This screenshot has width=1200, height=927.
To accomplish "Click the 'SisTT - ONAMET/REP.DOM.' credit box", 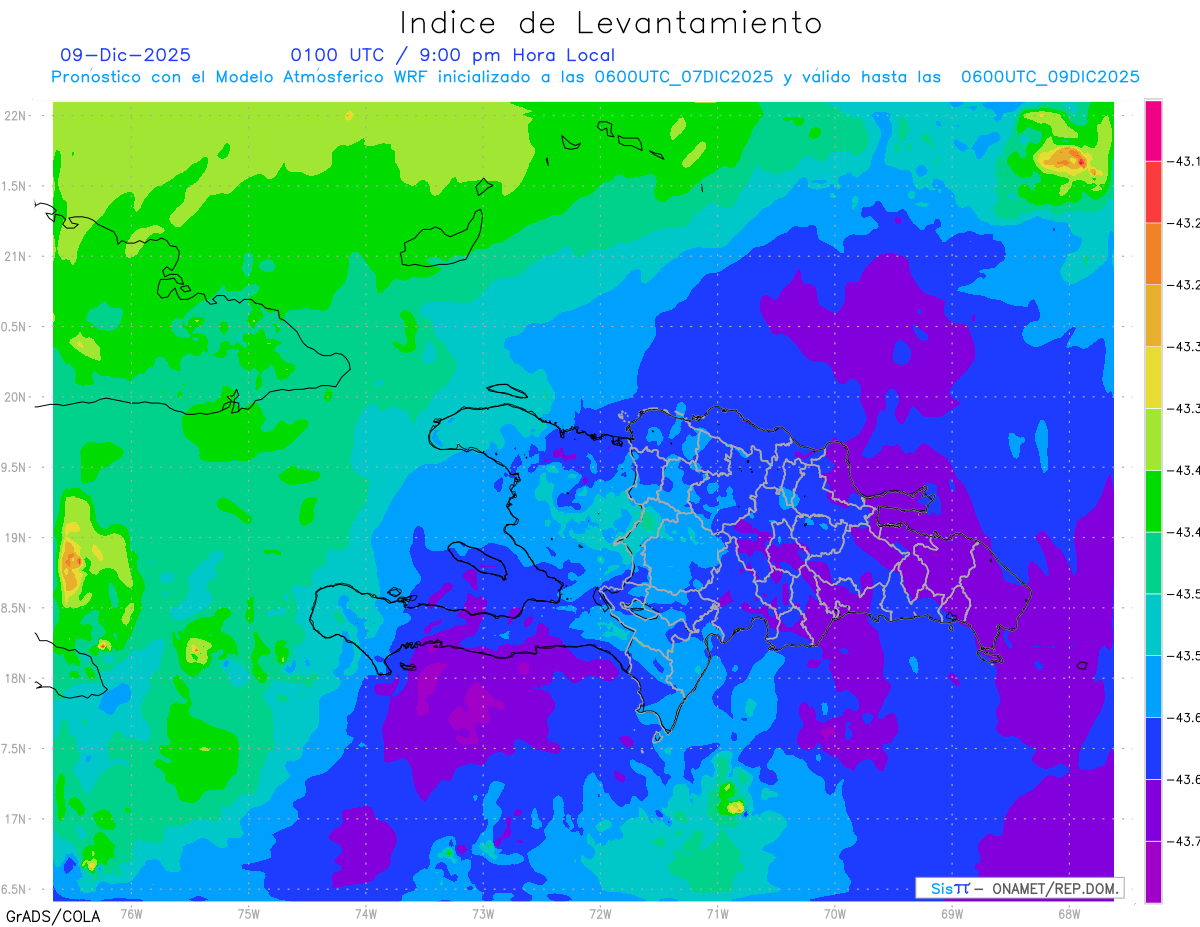I will (x=1020, y=888).
